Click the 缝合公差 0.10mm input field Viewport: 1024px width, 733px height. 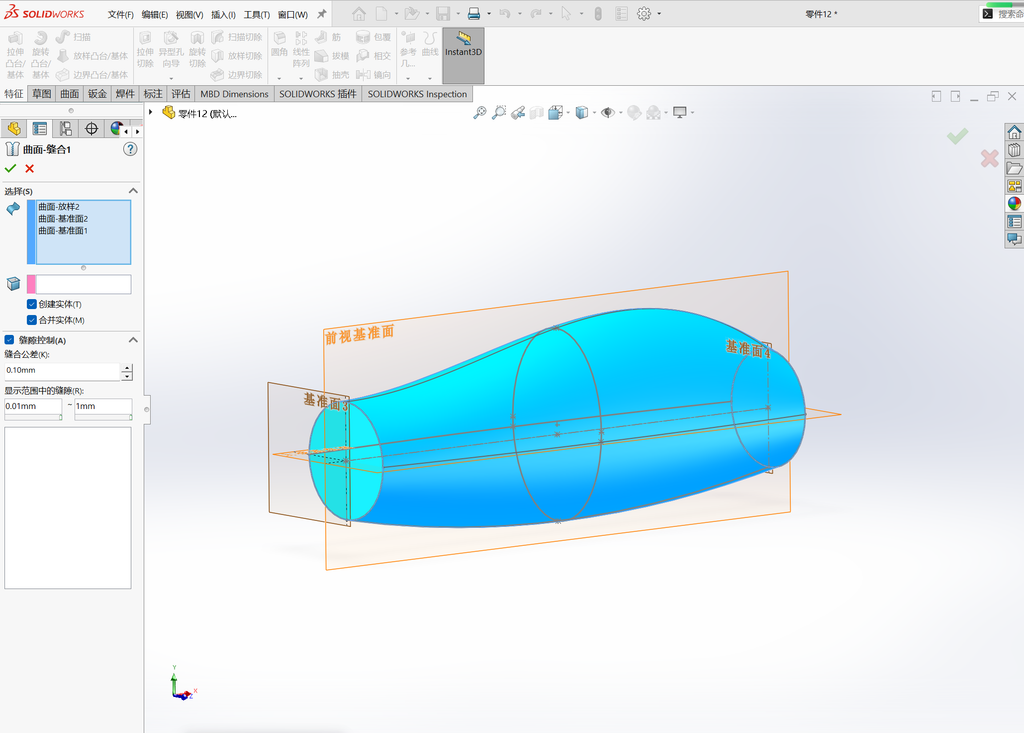[x=62, y=370]
